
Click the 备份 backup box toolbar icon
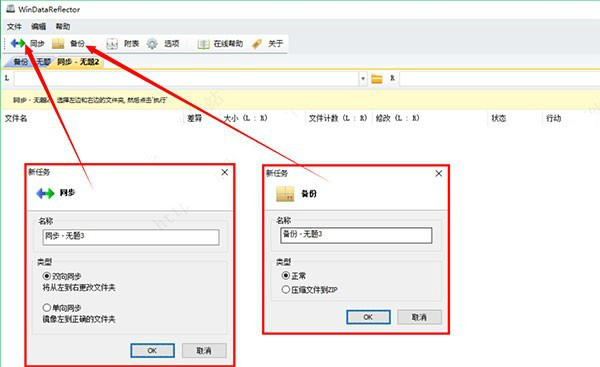[58, 44]
